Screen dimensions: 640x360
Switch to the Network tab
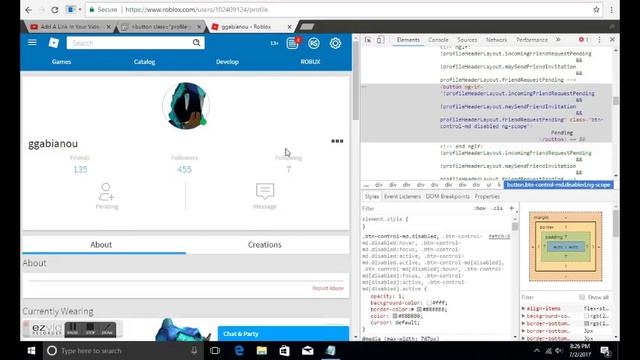click(x=496, y=40)
